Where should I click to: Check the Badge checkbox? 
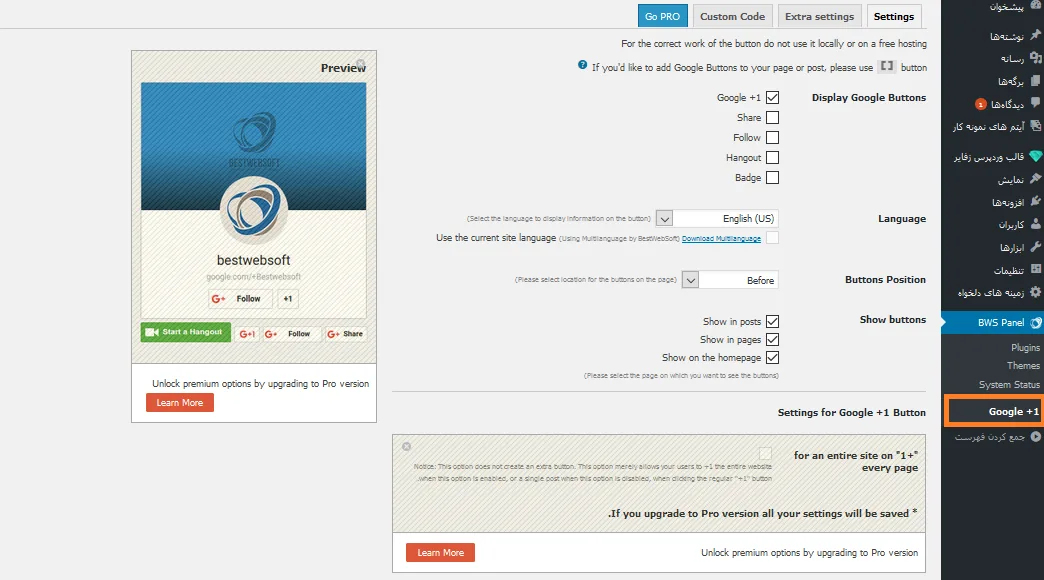click(x=772, y=177)
